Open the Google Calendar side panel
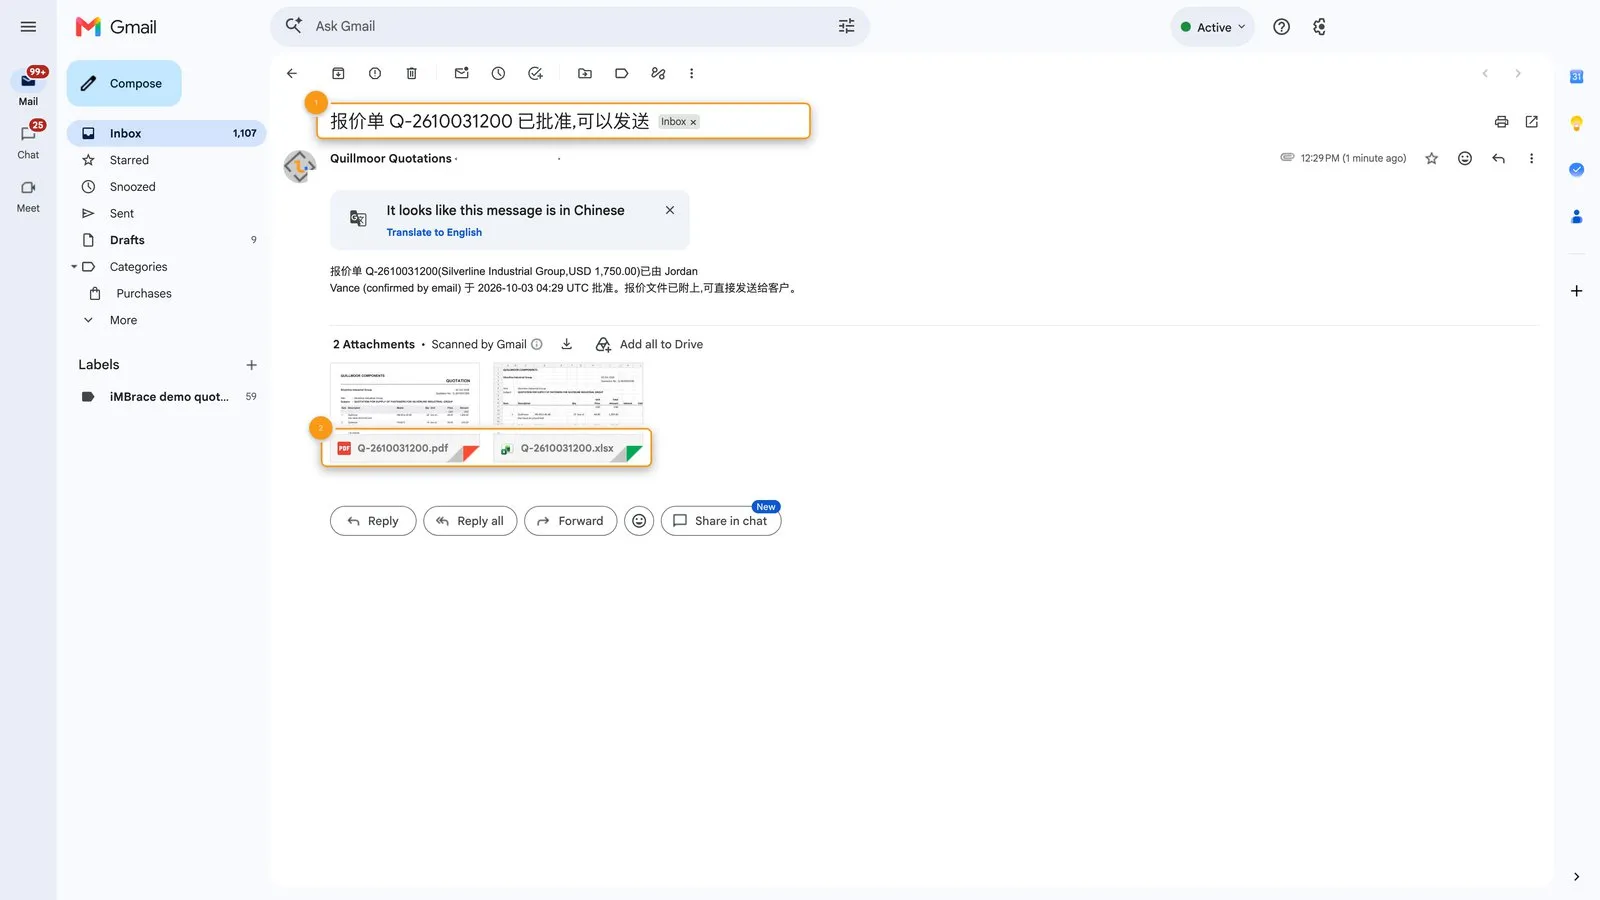This screenshot has width=1600, height=900. pos(1576,77)
